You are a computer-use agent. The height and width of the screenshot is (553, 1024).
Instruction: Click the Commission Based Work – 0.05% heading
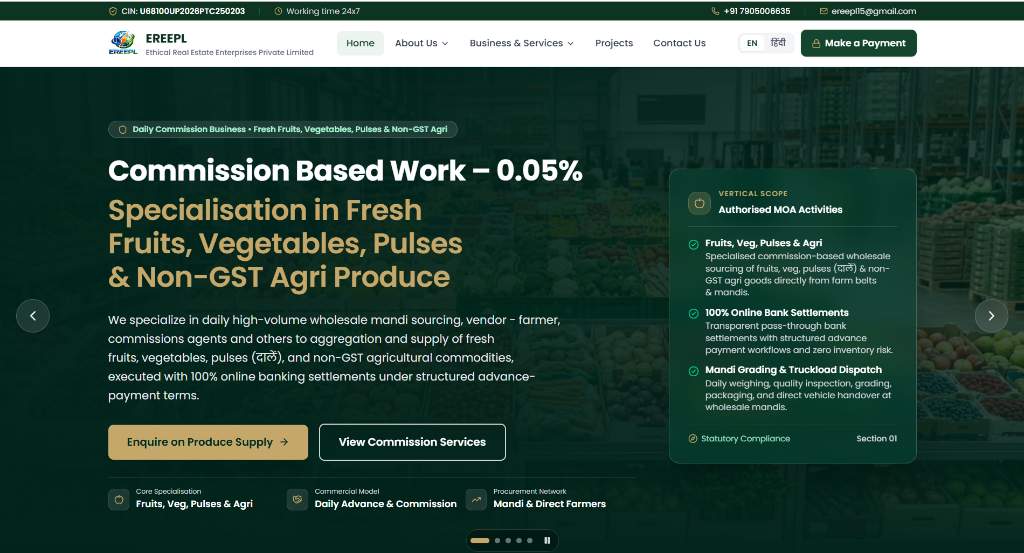pyautogui.click(x=345, y=170)
